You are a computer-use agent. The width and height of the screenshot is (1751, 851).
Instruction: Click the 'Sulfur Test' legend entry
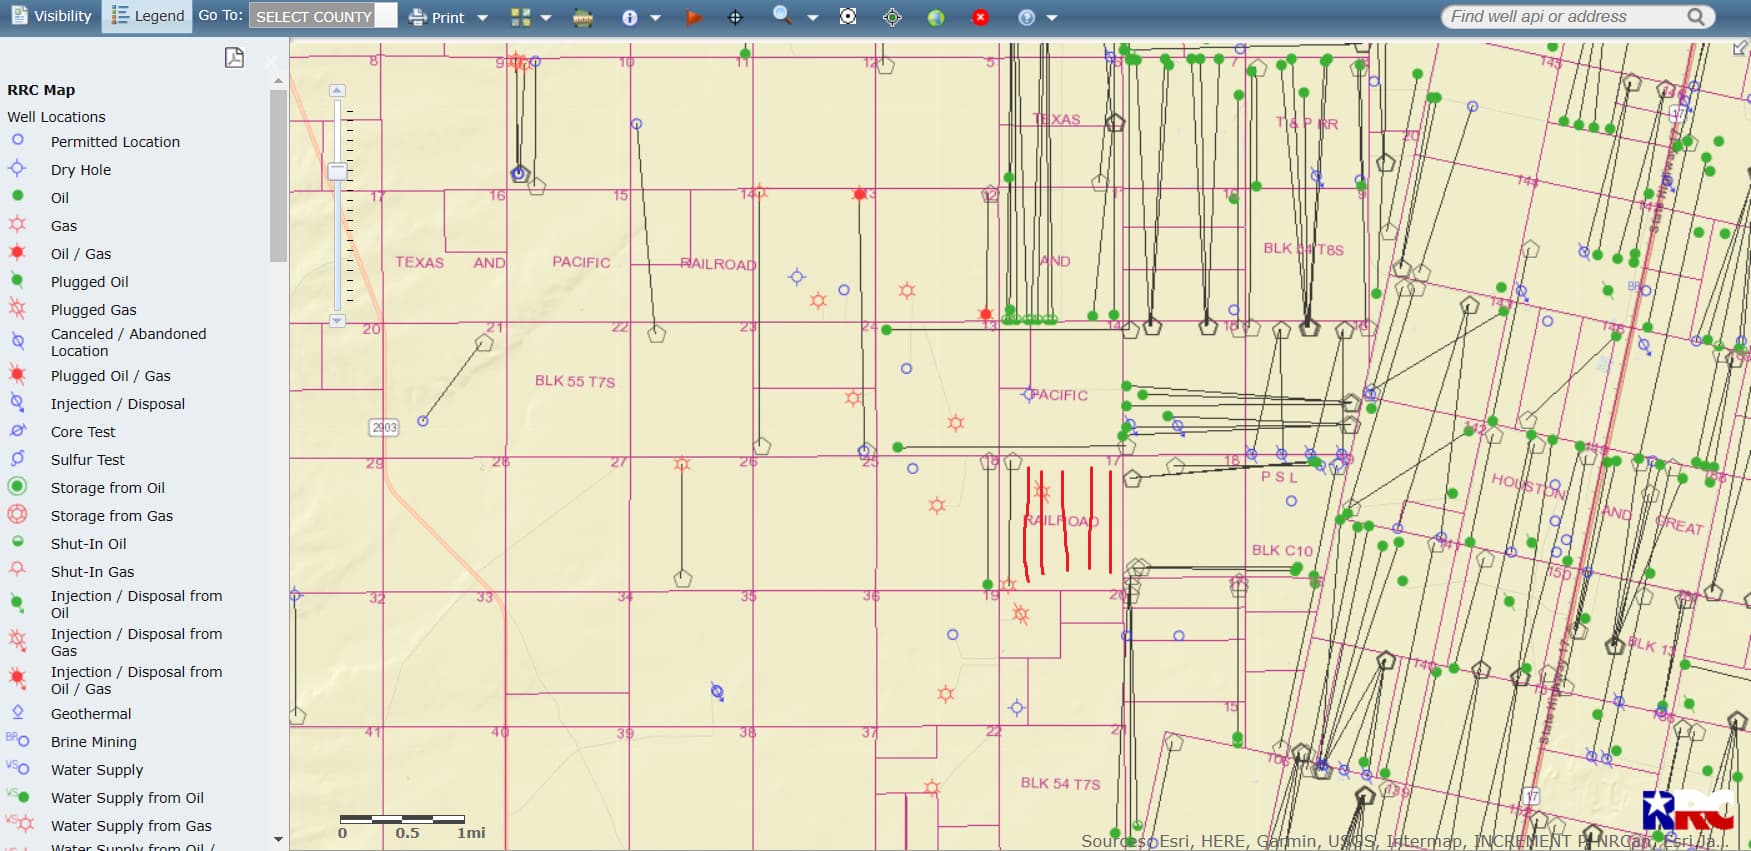[88, 460]
